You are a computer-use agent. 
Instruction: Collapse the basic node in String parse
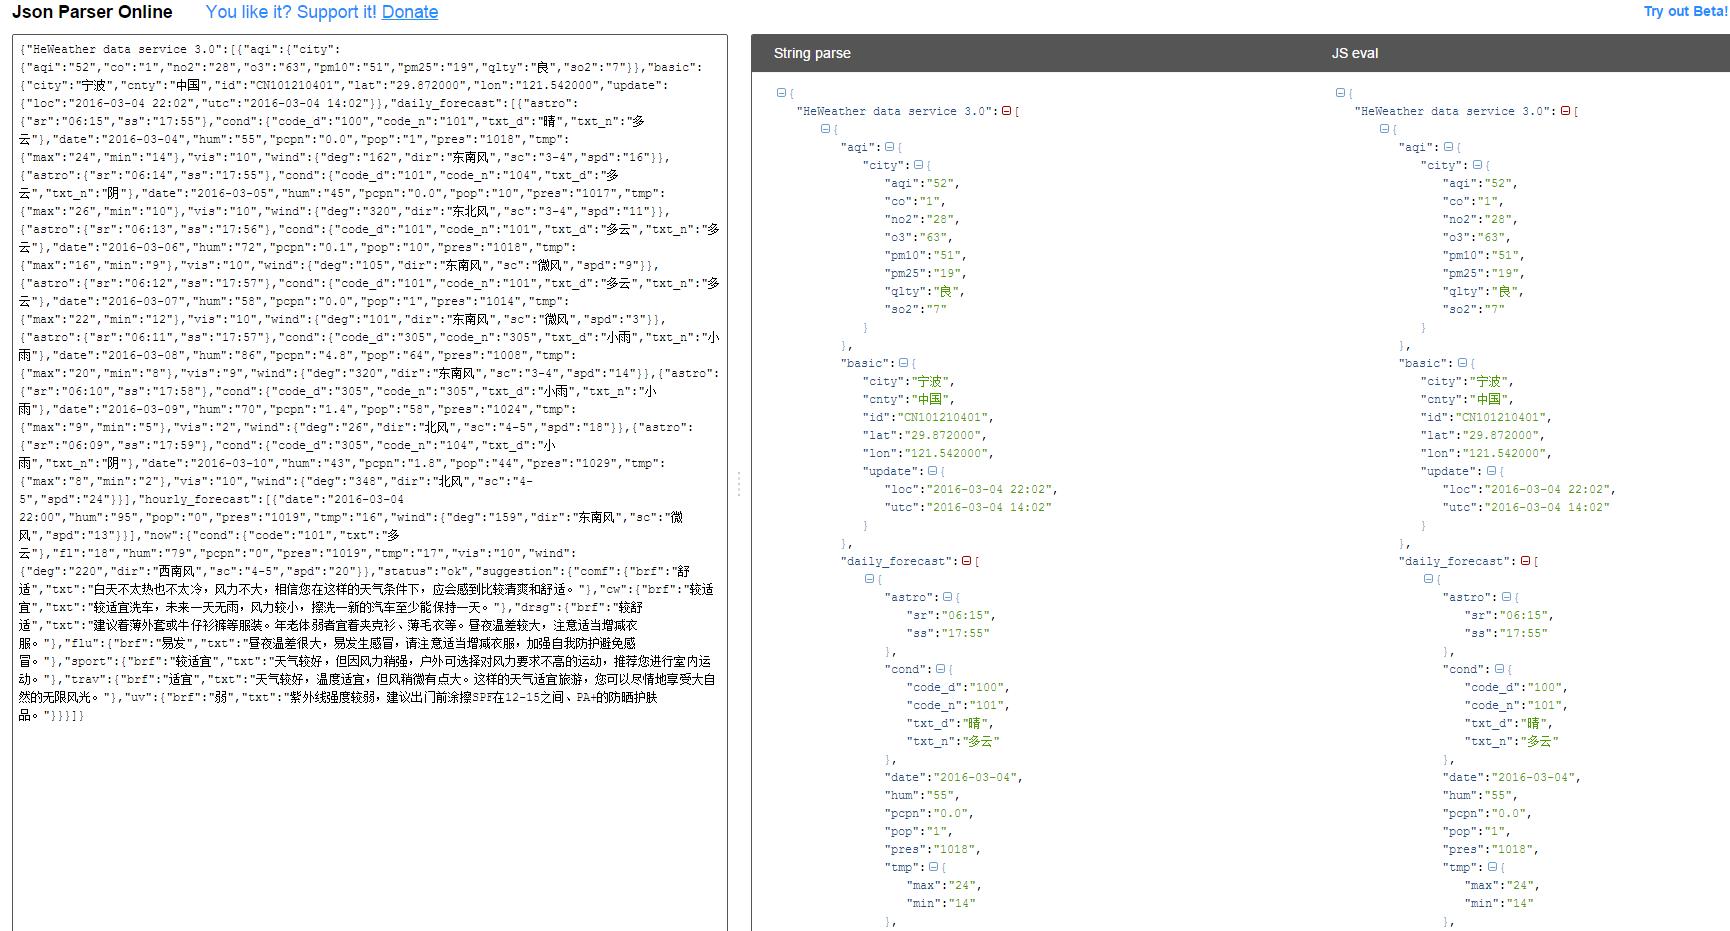click(903, 363)
